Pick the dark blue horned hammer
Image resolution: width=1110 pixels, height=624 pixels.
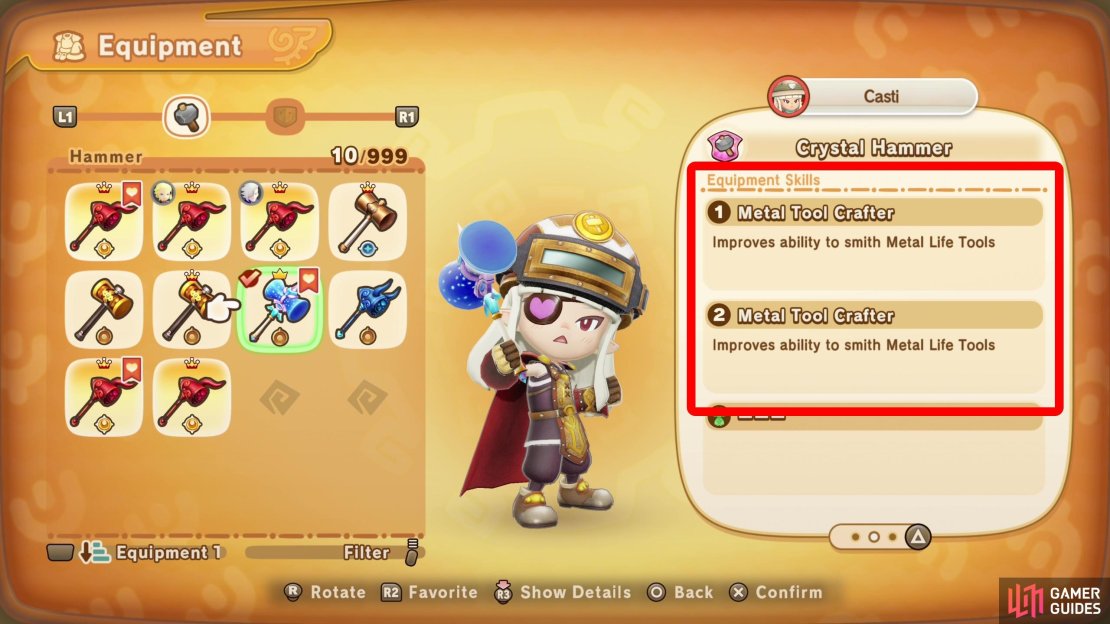[x=367, y=310]
